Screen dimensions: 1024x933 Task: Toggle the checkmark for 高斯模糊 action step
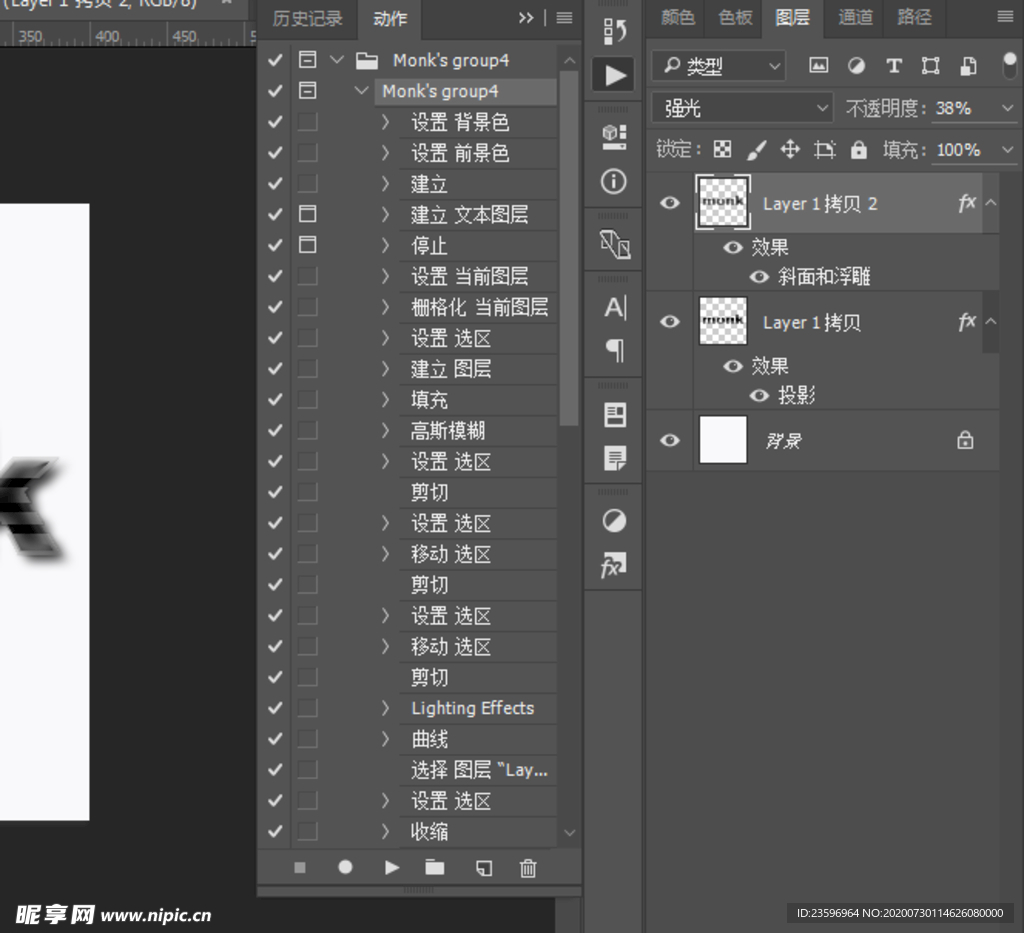tap(276, 431)
